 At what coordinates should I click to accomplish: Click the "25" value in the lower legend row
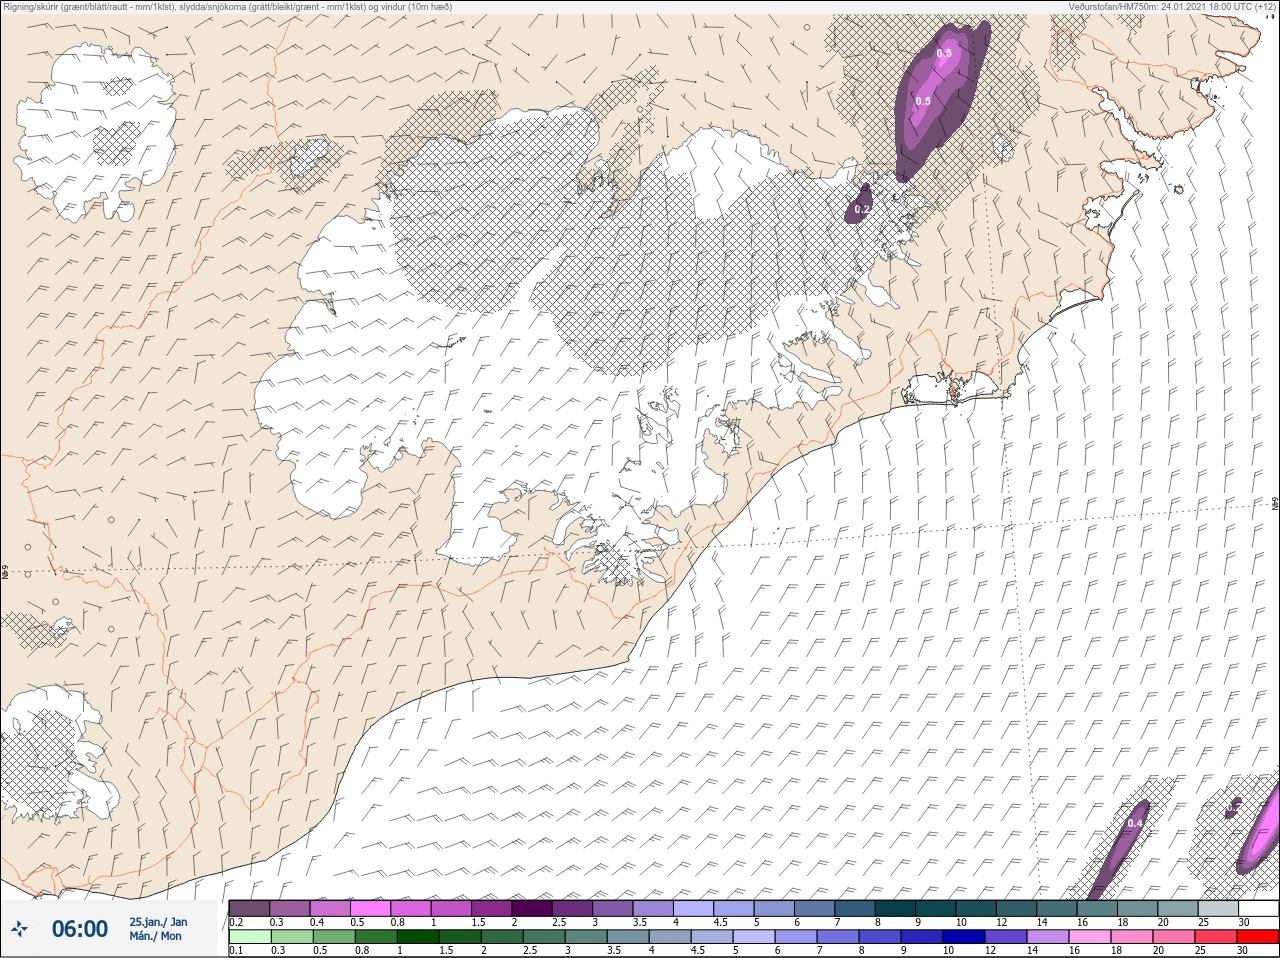click(1201, 951)
